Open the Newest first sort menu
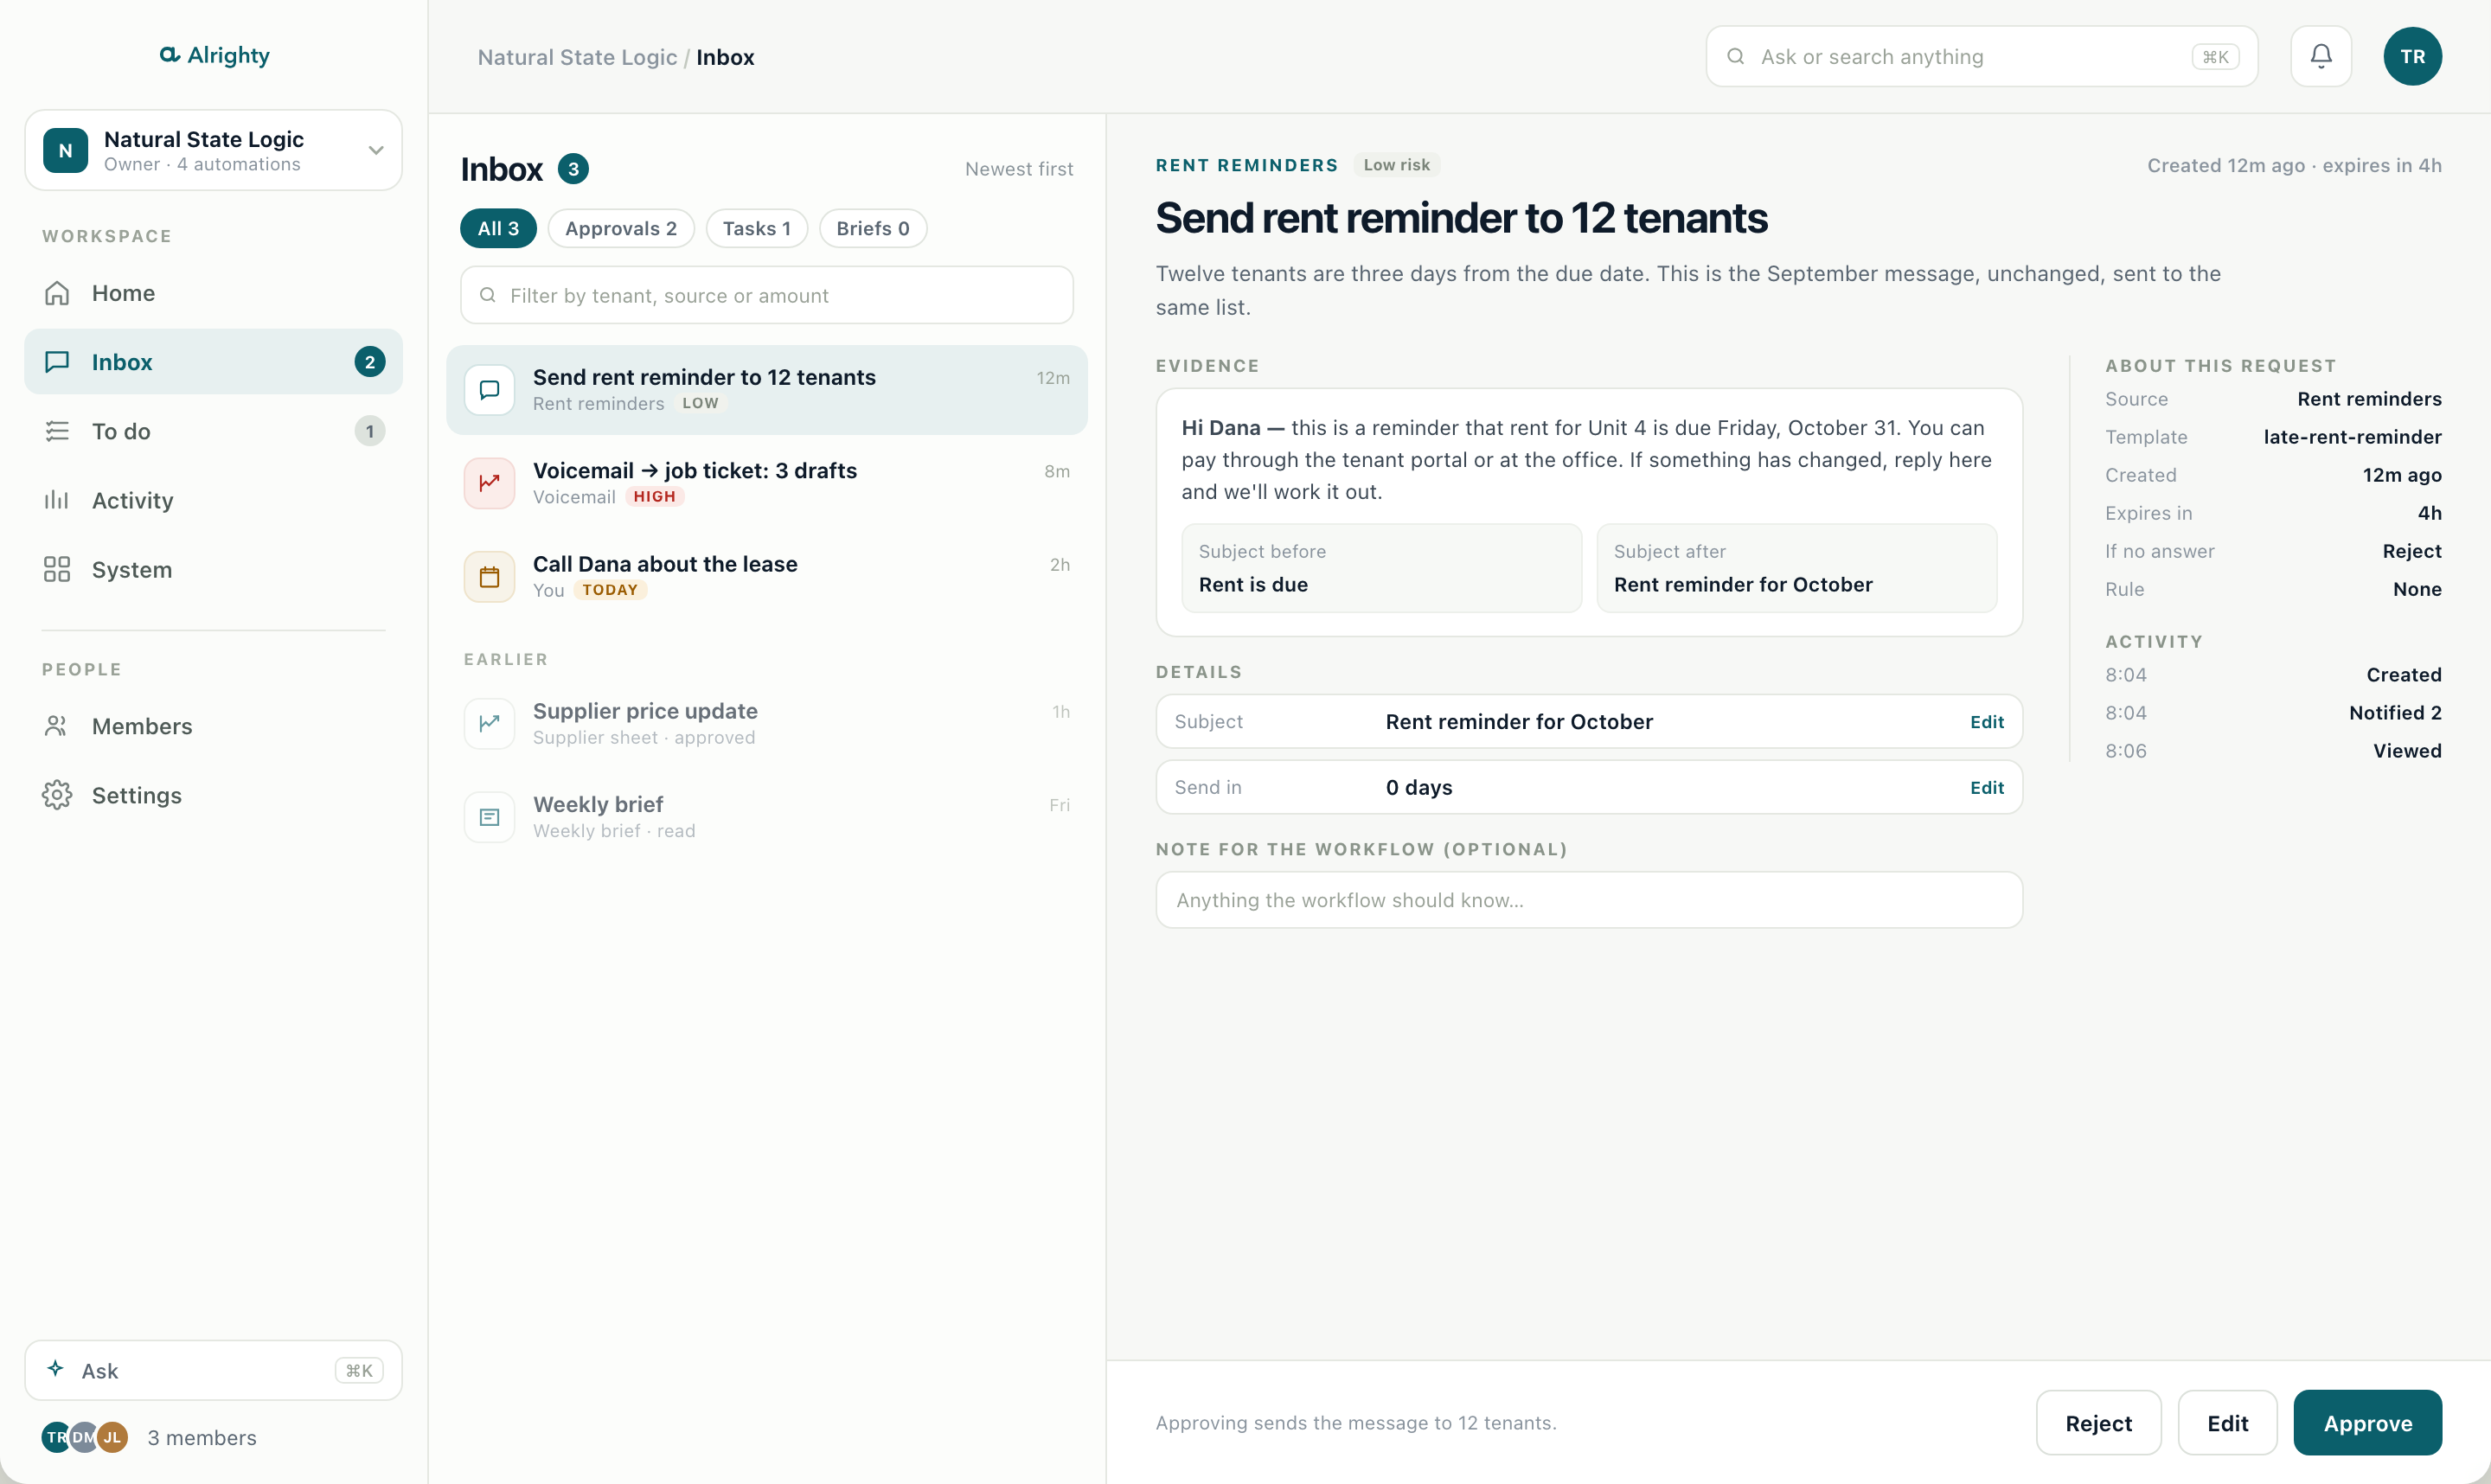Screen dimensions: 2491x1484 point(1019,169)
